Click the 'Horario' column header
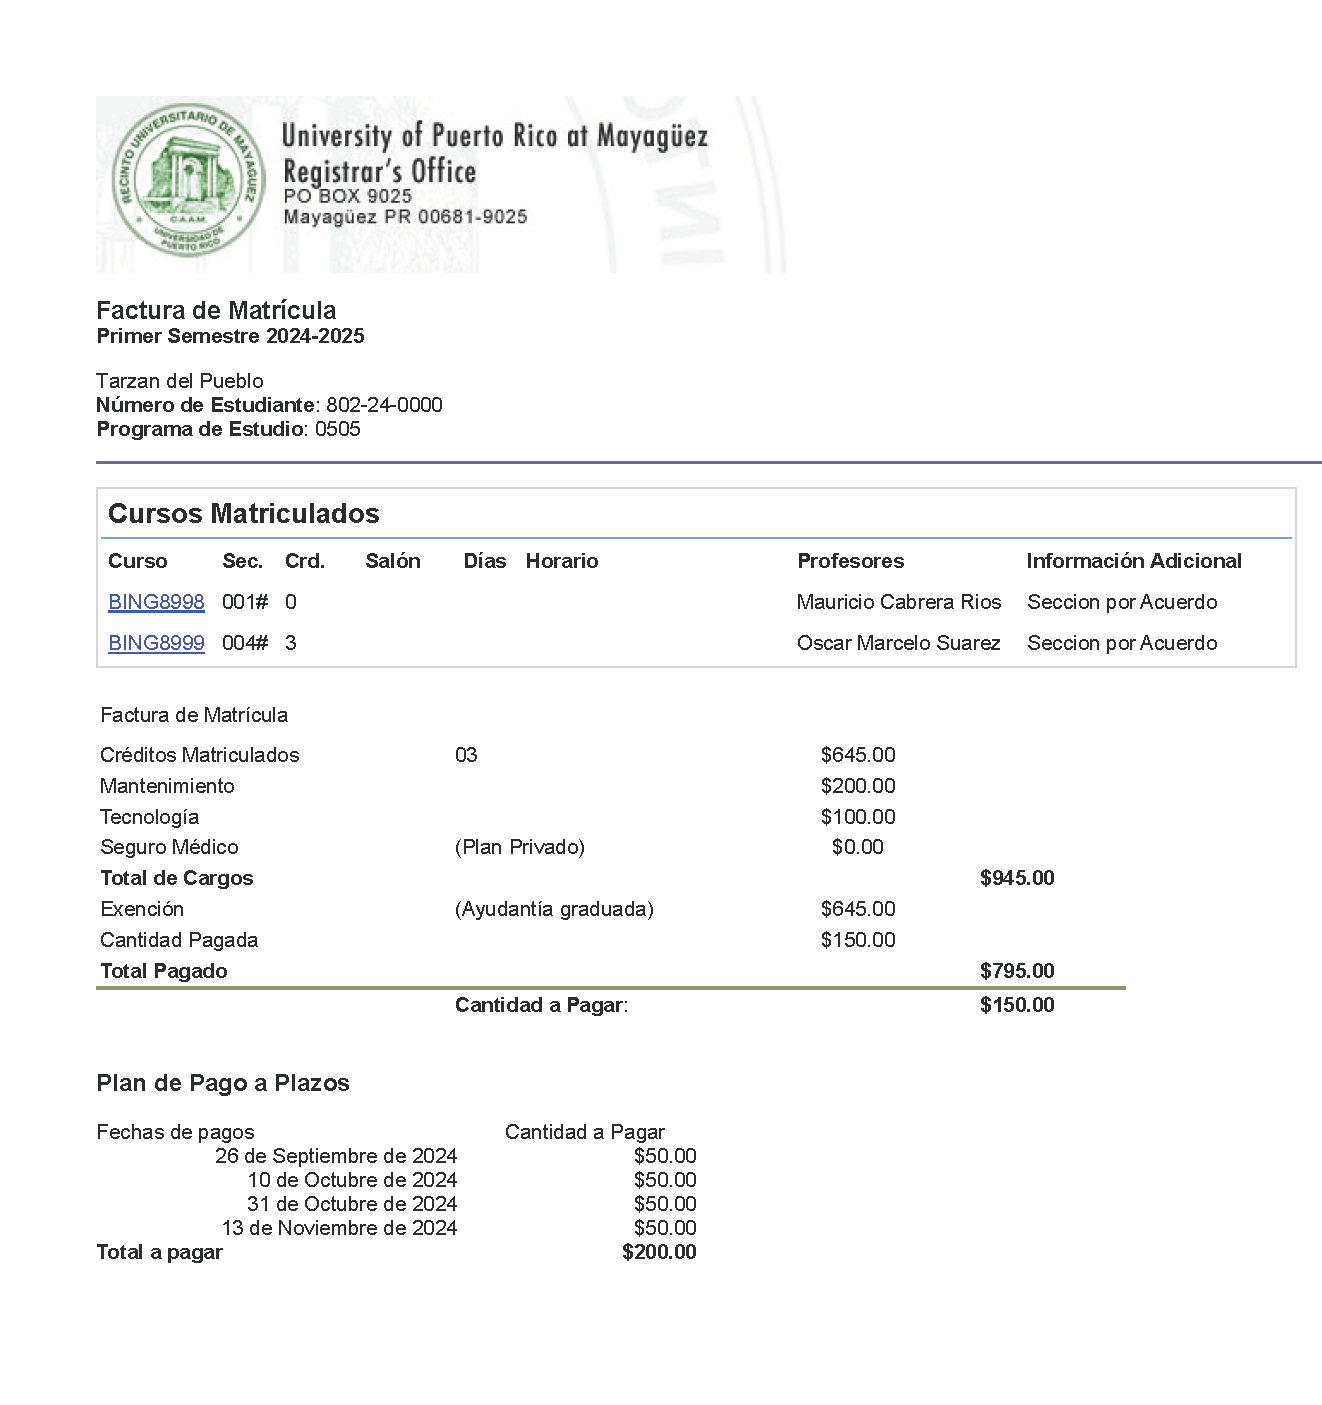 [x=562, y=561]
